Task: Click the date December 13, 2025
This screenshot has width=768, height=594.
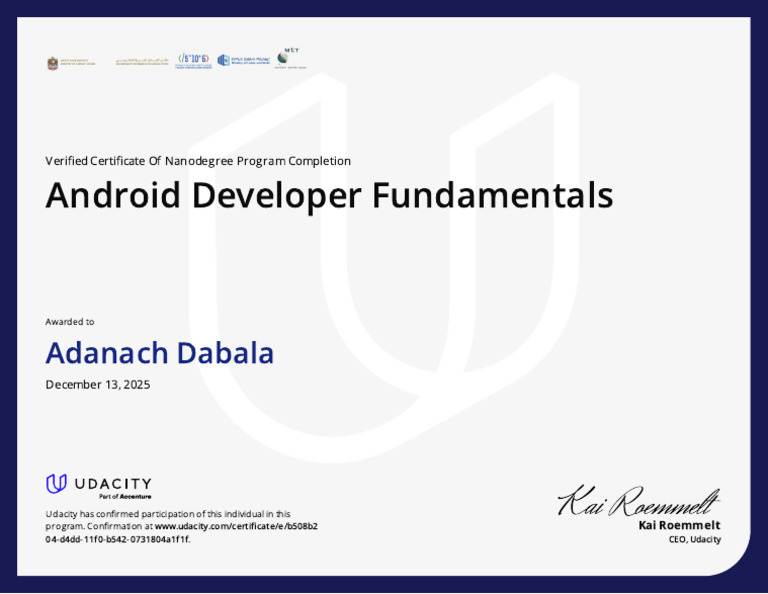Action: pyautogui.click(x=98, y=385)
